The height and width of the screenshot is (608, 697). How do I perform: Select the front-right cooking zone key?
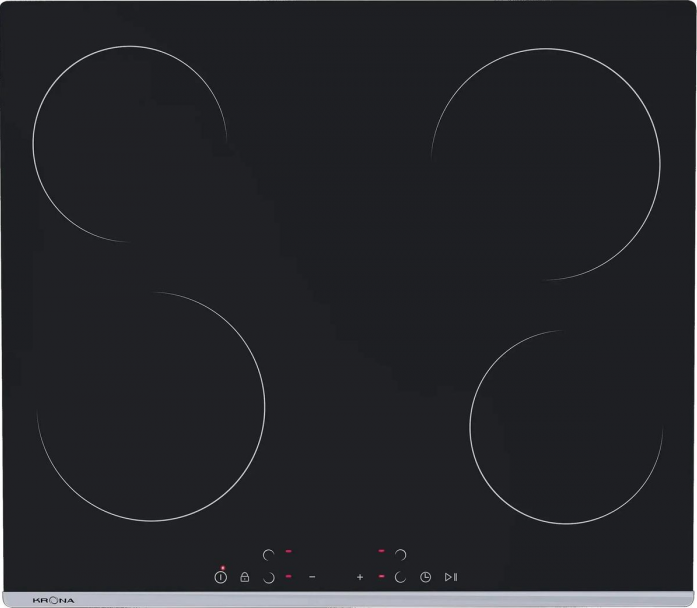pos(401,577)
